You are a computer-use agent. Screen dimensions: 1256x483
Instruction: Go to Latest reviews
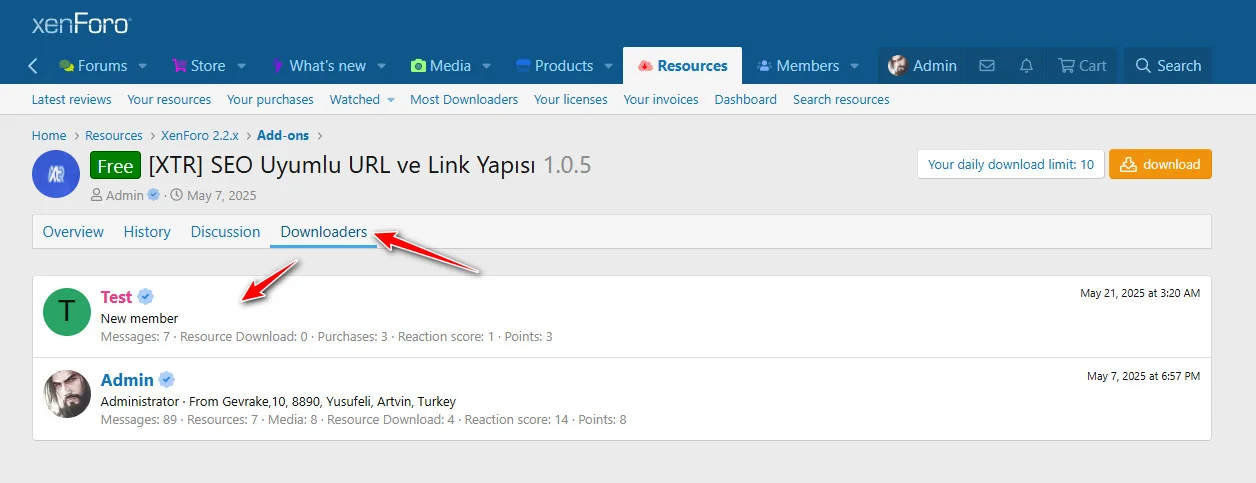pos(72,99)
